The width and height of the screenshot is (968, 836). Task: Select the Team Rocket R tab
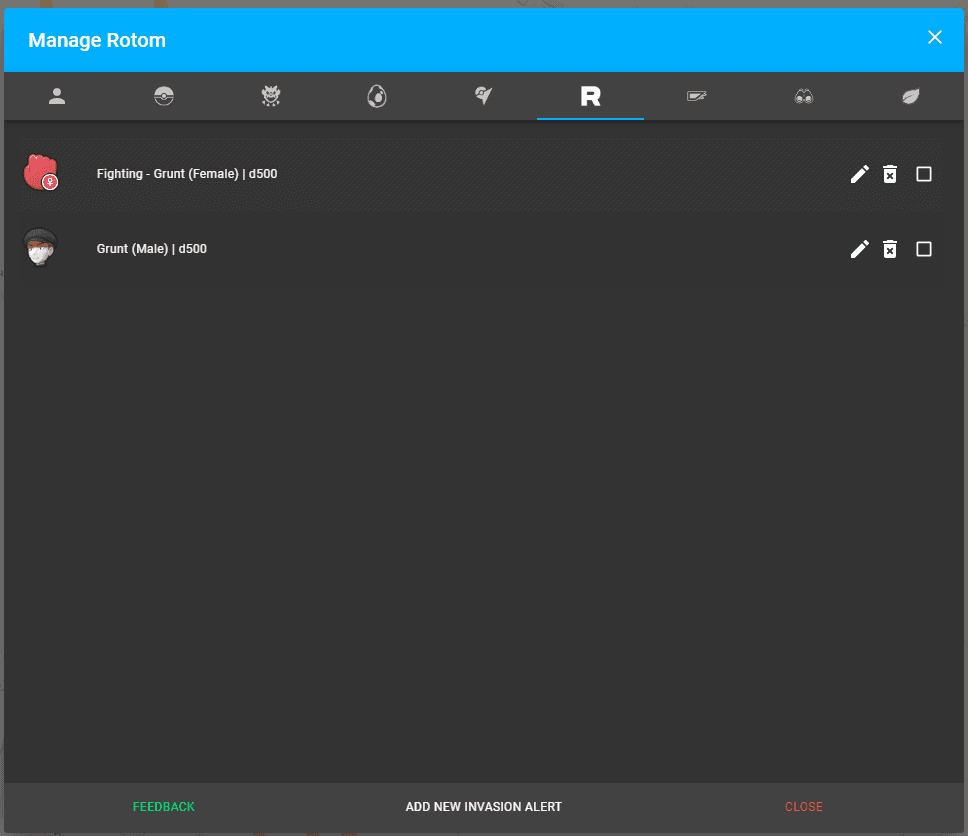(590, 97)
